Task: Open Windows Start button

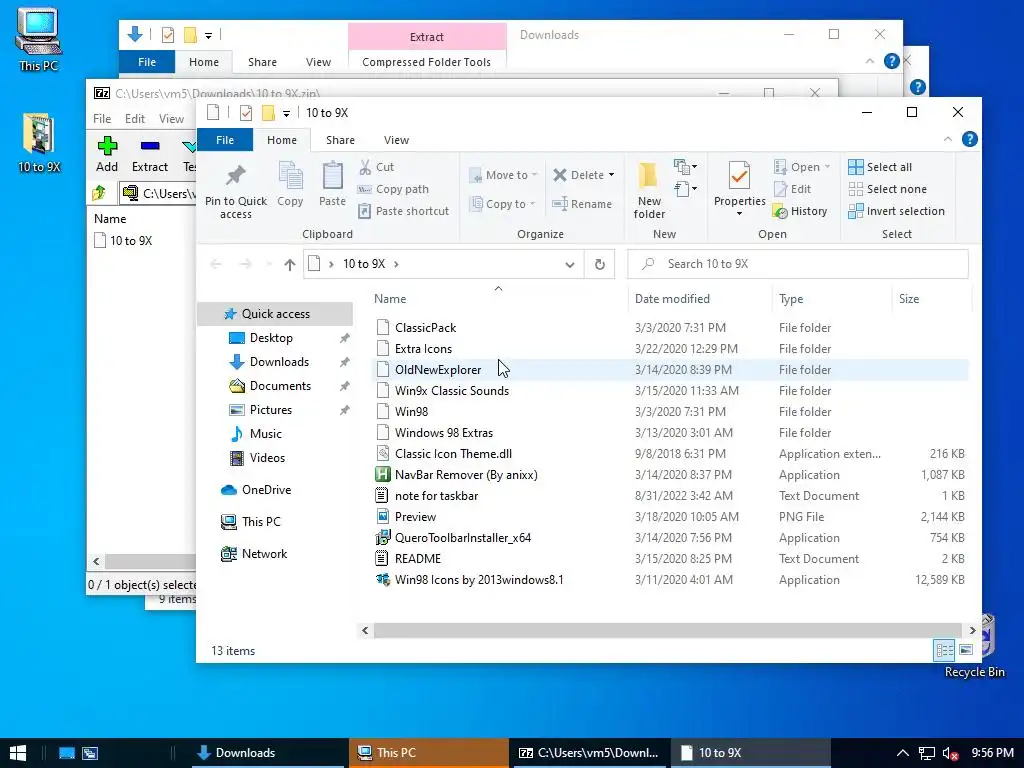Action: [x=18, y=753]
